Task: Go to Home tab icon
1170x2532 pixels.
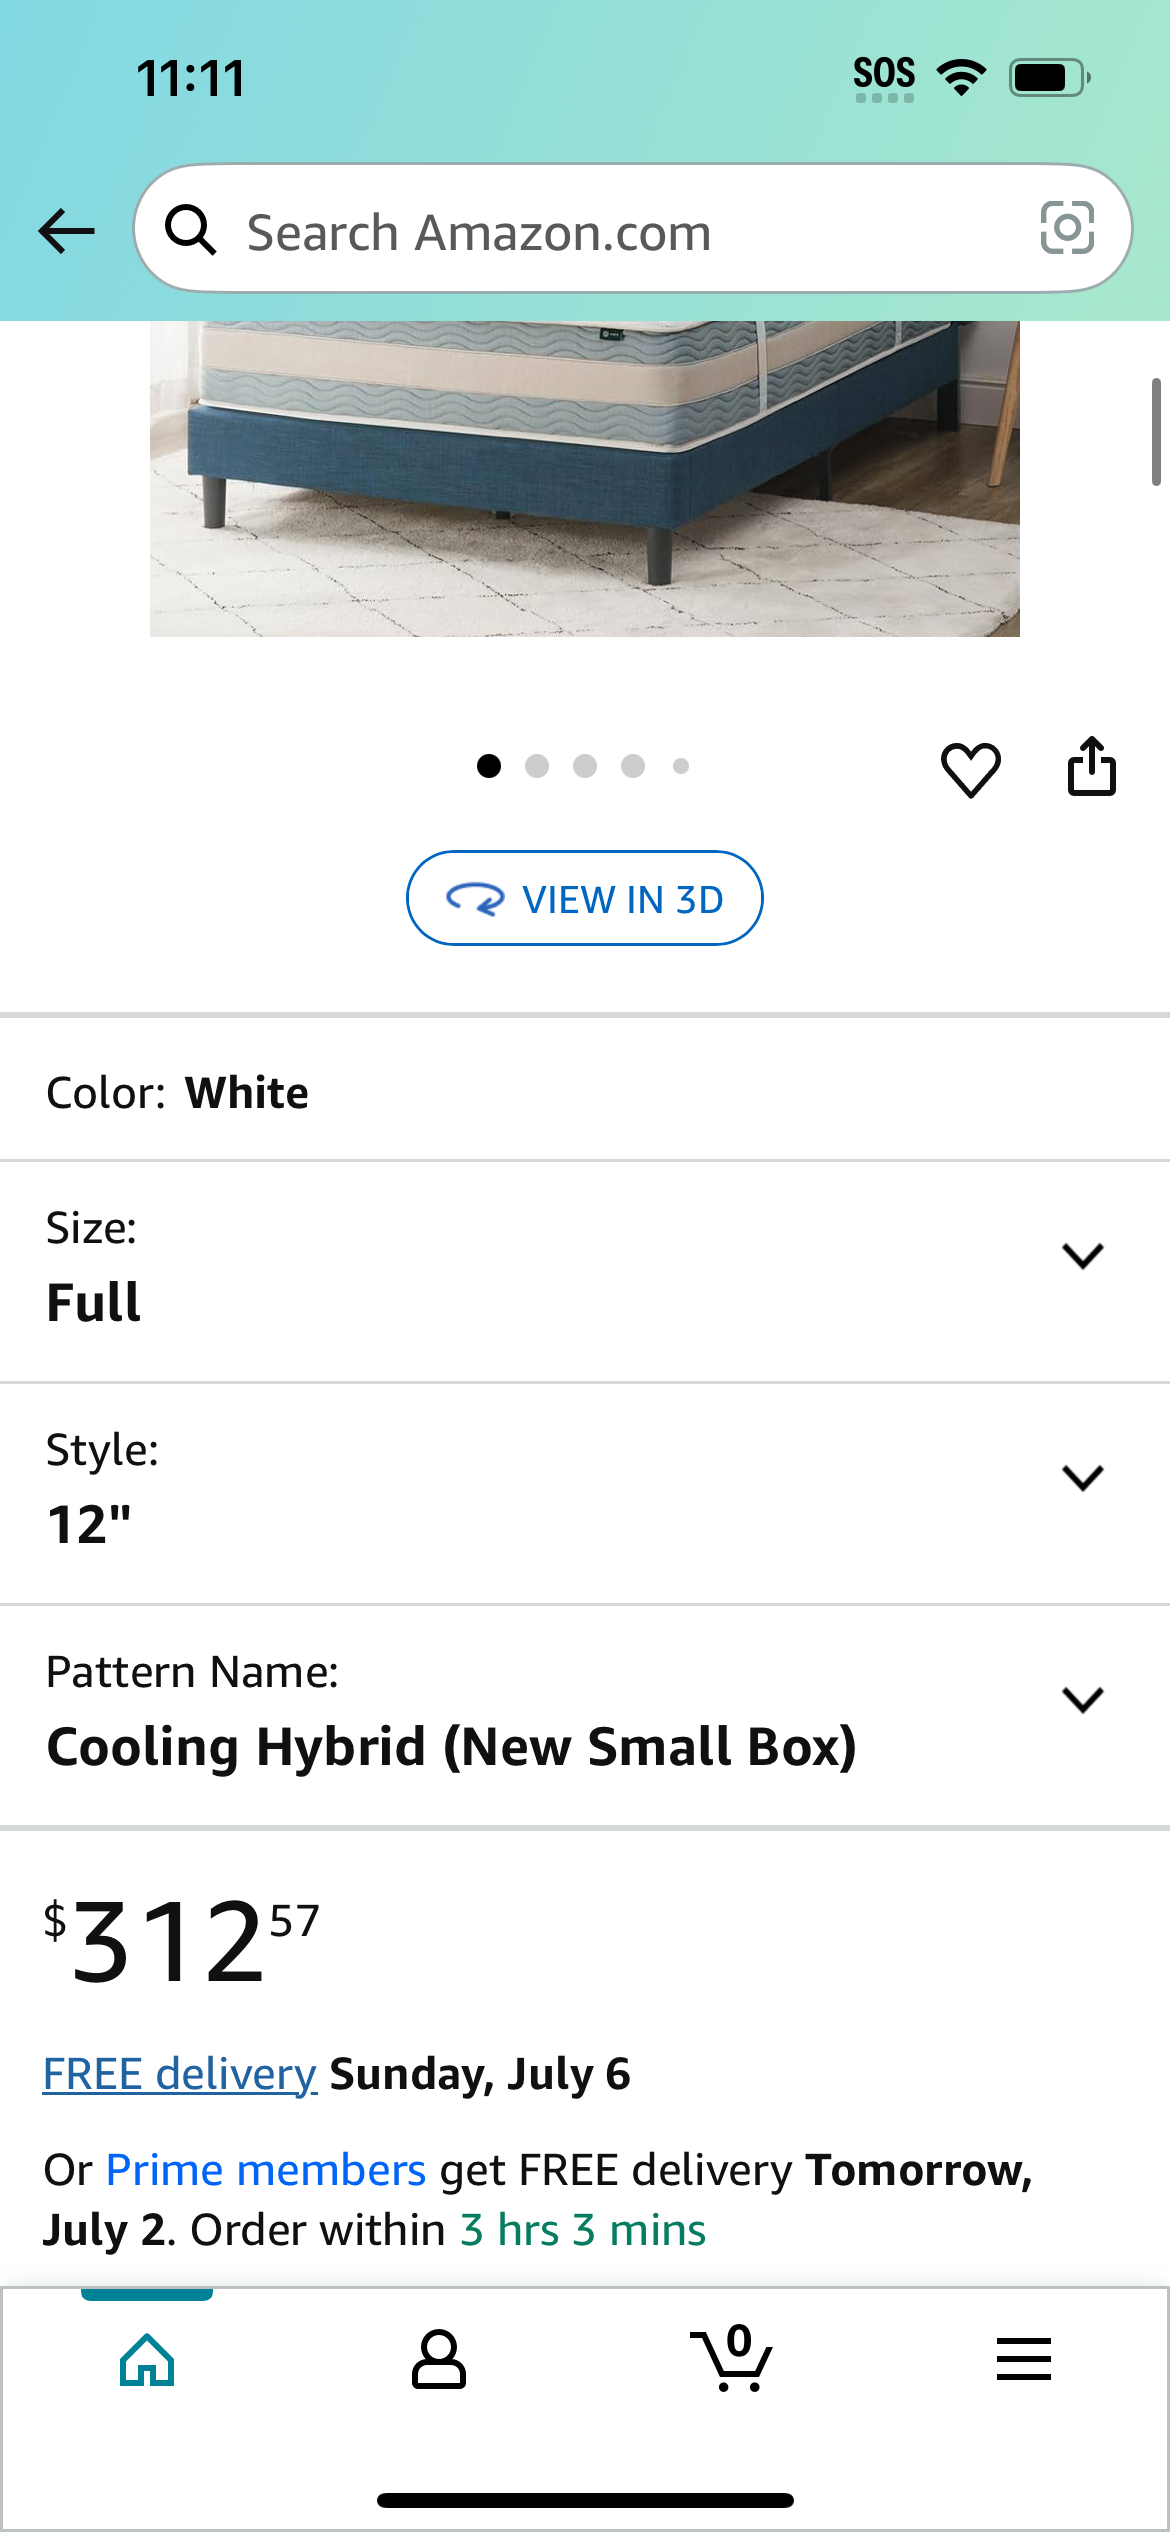Action: tap(147, 2360)
